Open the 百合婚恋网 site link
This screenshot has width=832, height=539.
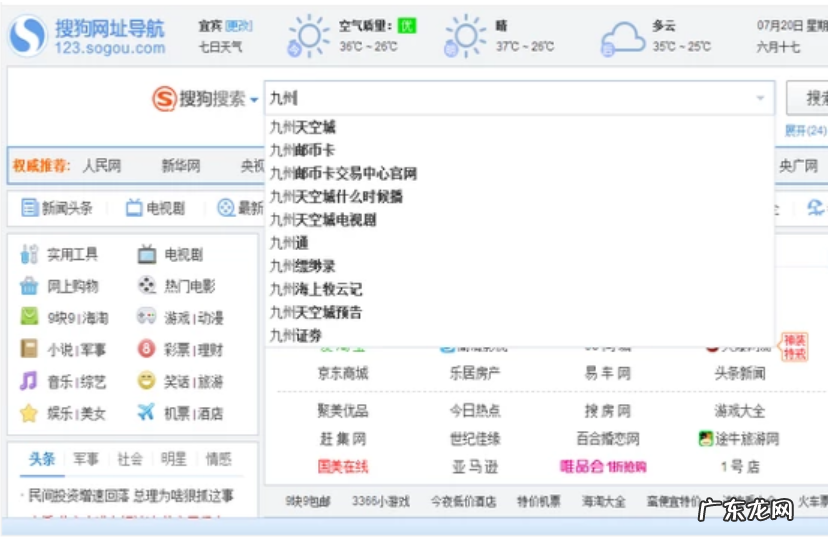[608, 439]
